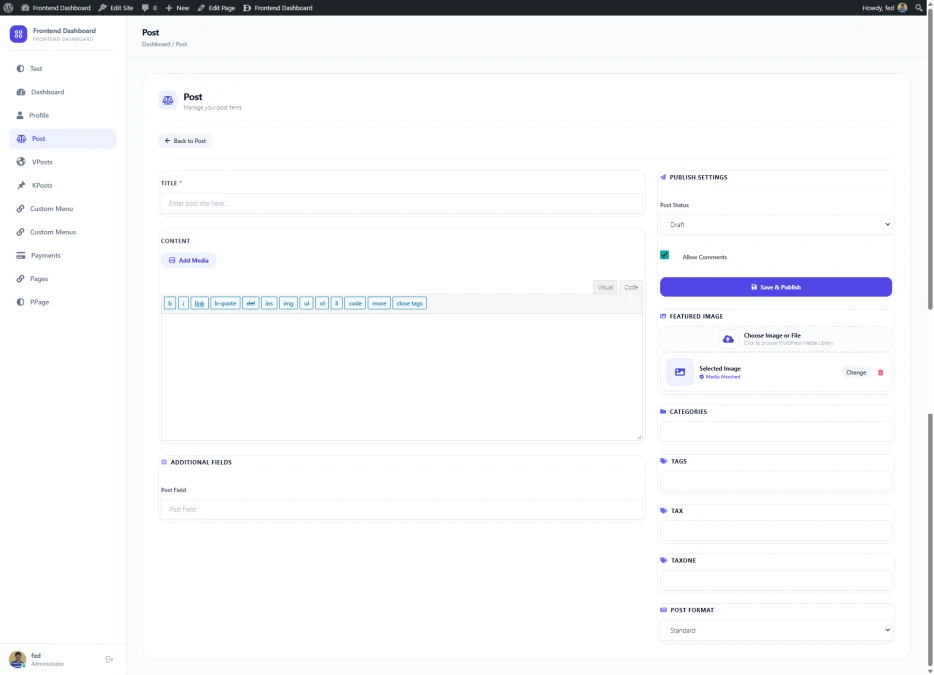Click the Selected Image thumbnail icon

(x=680, y=372)
